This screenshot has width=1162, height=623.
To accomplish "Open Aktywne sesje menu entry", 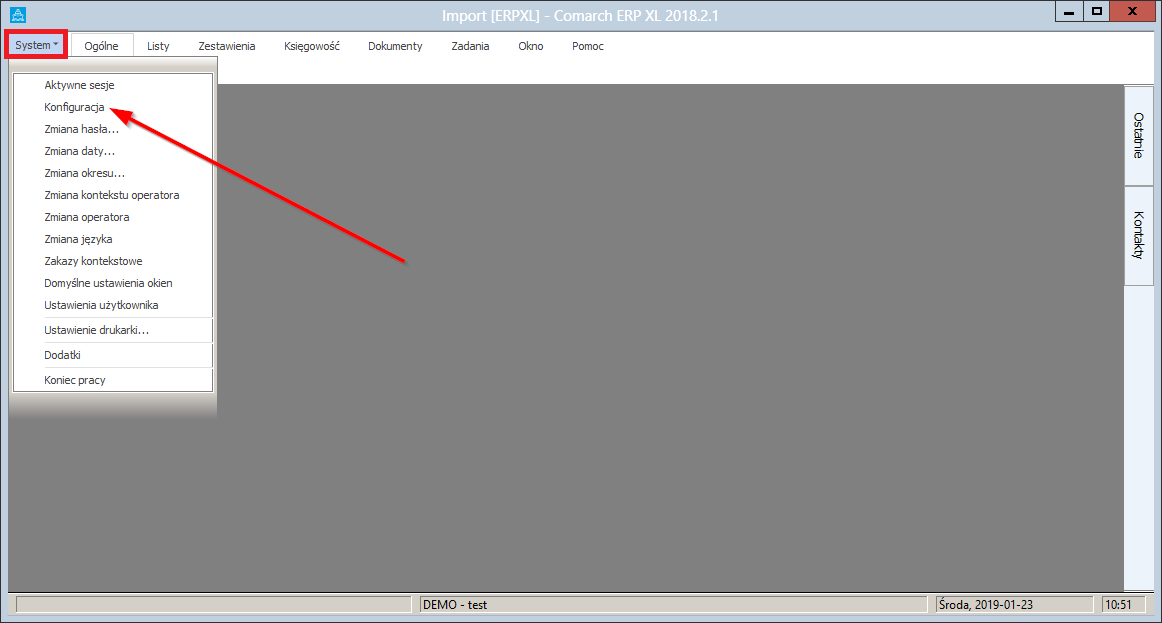I will [79, 85].
